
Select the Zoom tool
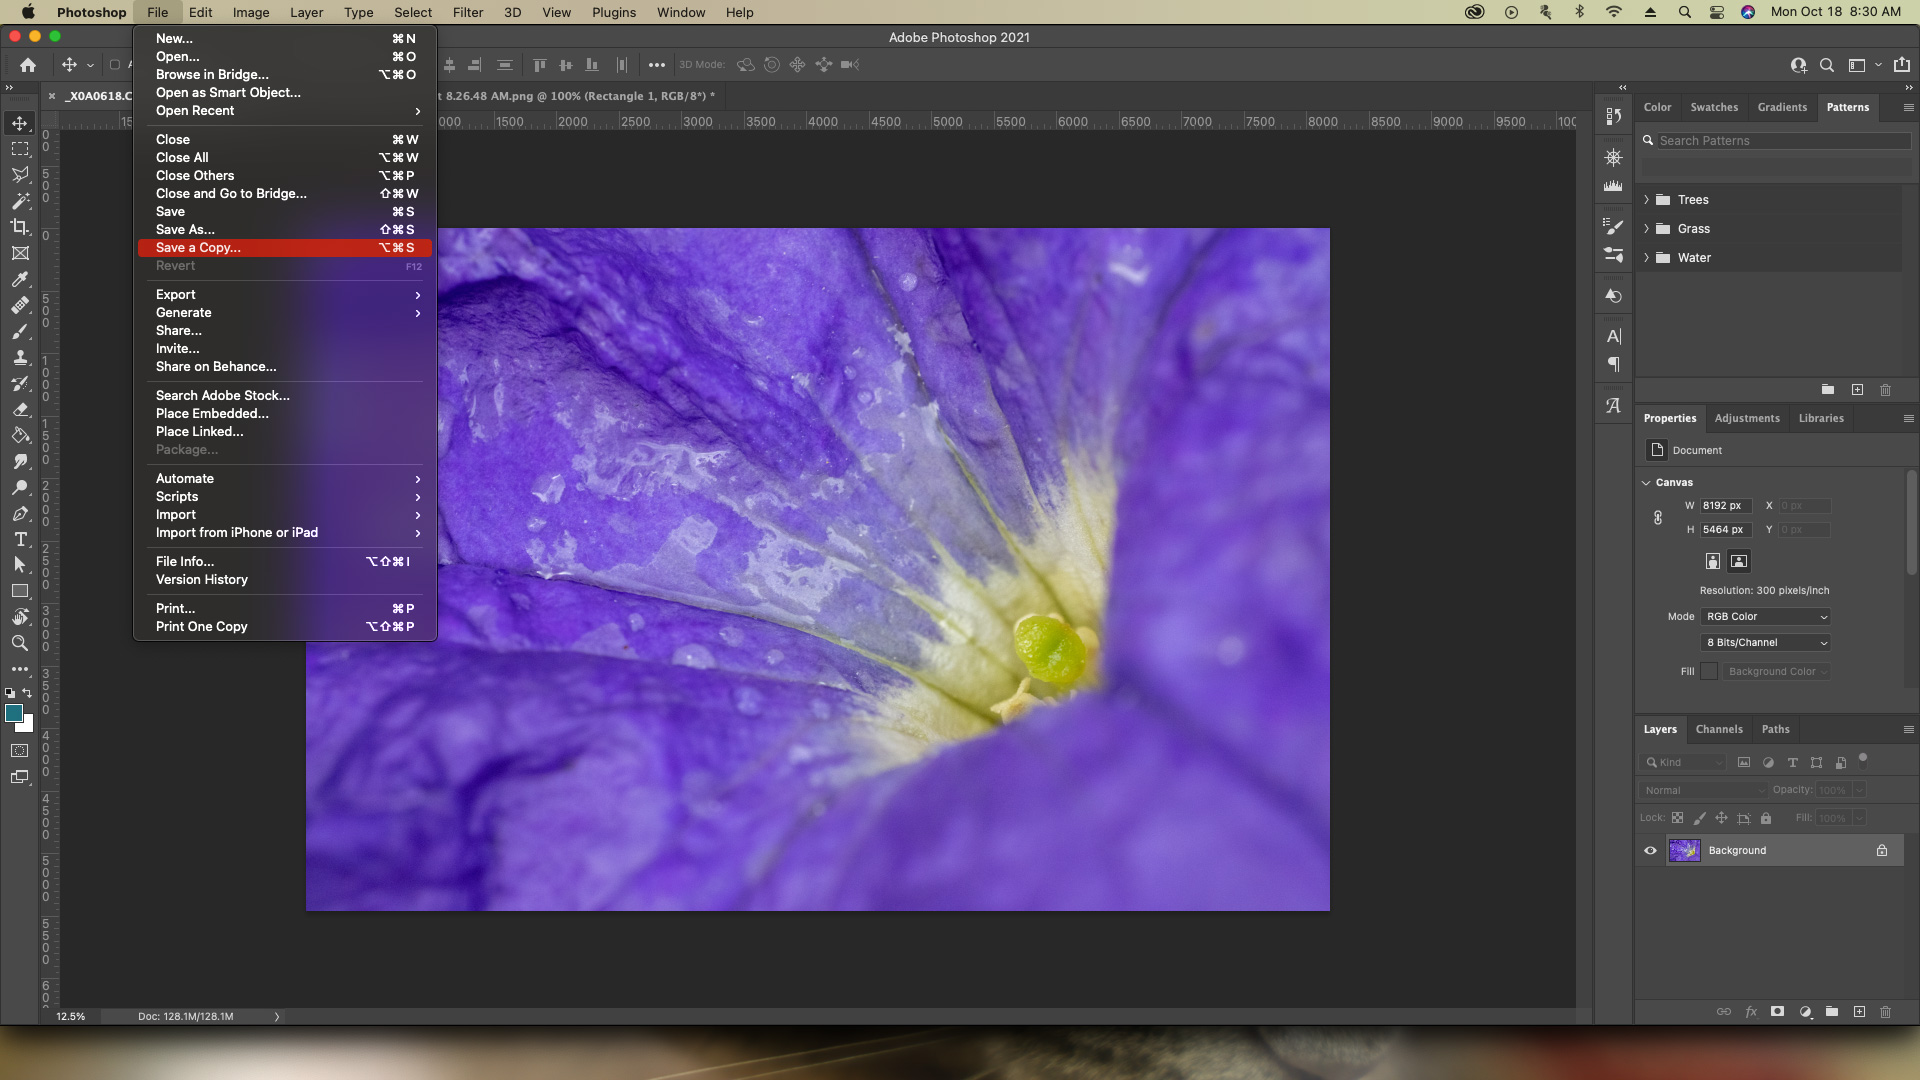(x=20, y=645)
